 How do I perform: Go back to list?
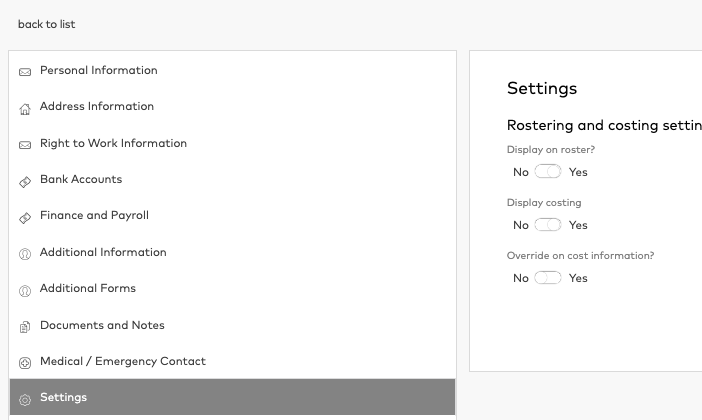coord(47,24)
